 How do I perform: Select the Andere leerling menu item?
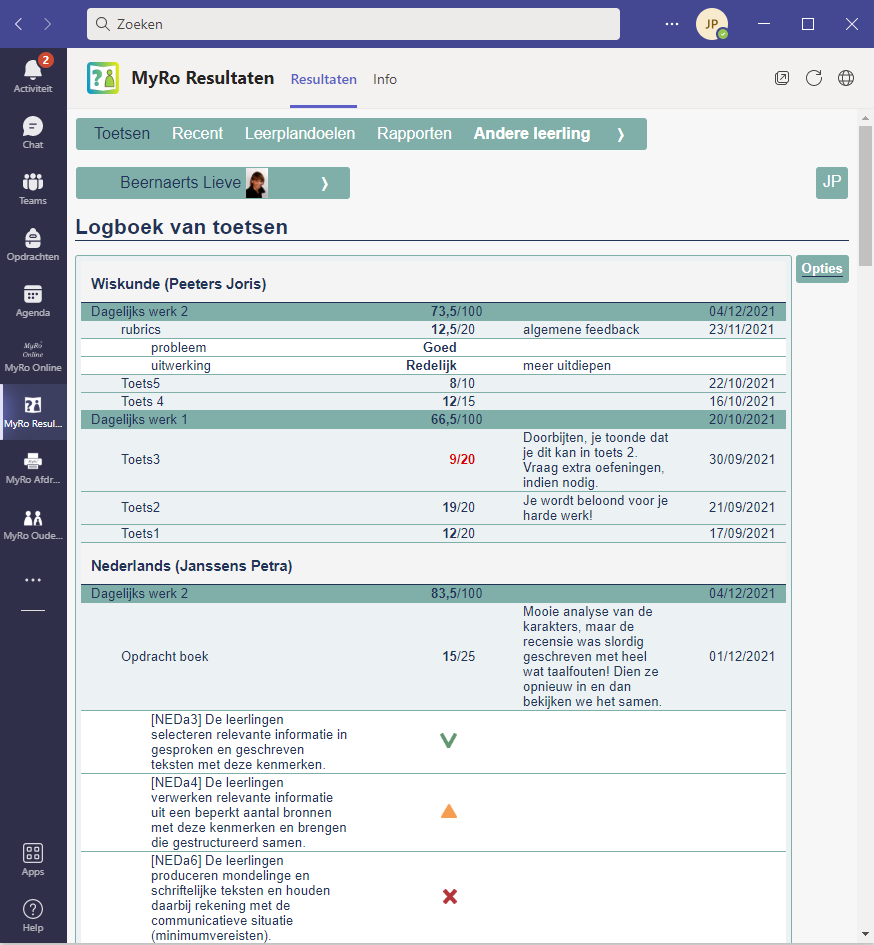tap(532, 134)
